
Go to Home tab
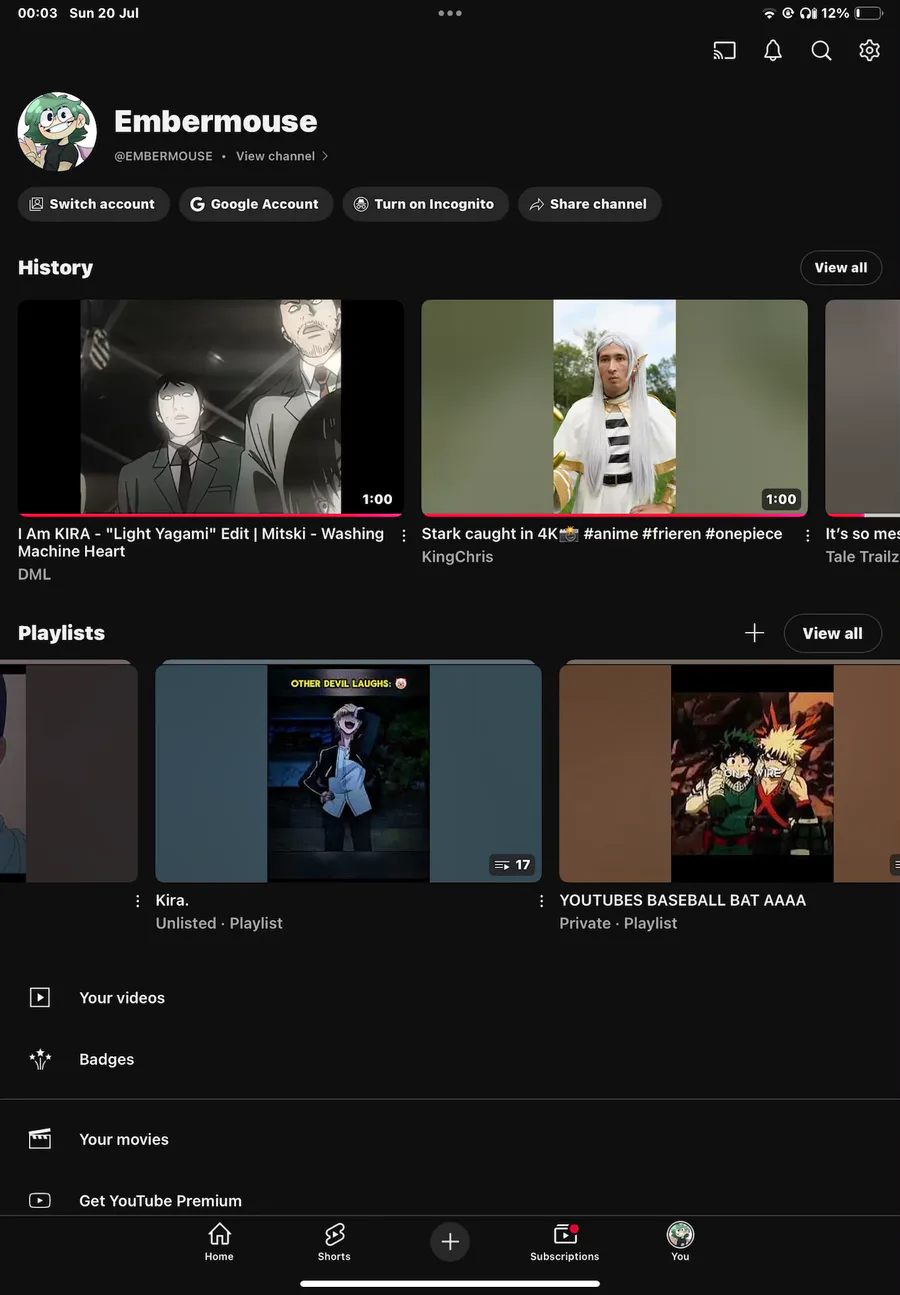coord(219,1241)
